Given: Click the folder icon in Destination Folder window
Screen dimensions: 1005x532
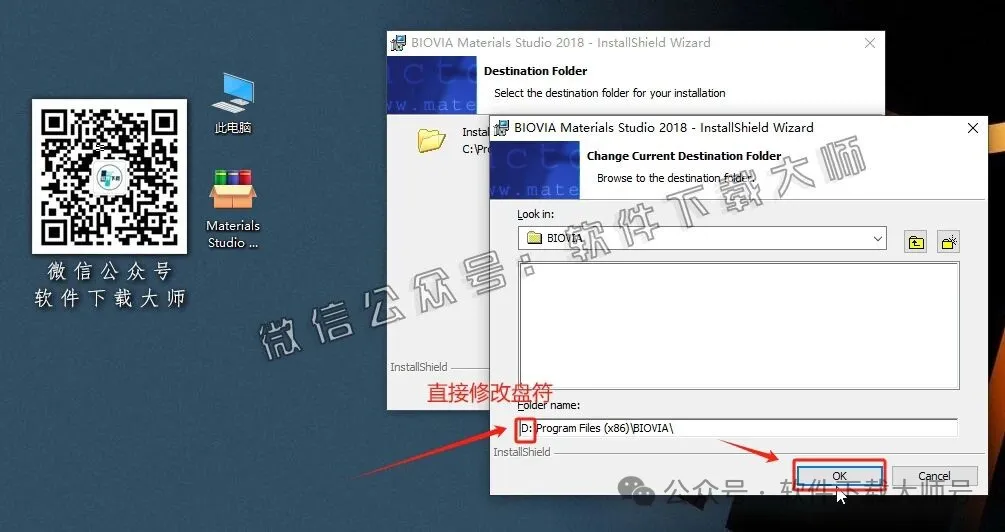Looking at the screenshot, I should [x=431, y=140].
